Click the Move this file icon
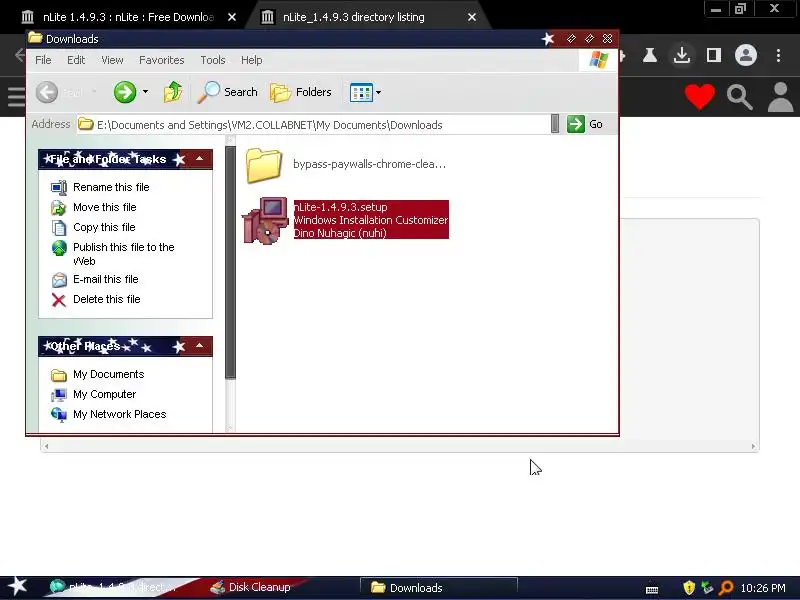Image resolution: width=800 pixels, height=600 pixels. point(59,208)
